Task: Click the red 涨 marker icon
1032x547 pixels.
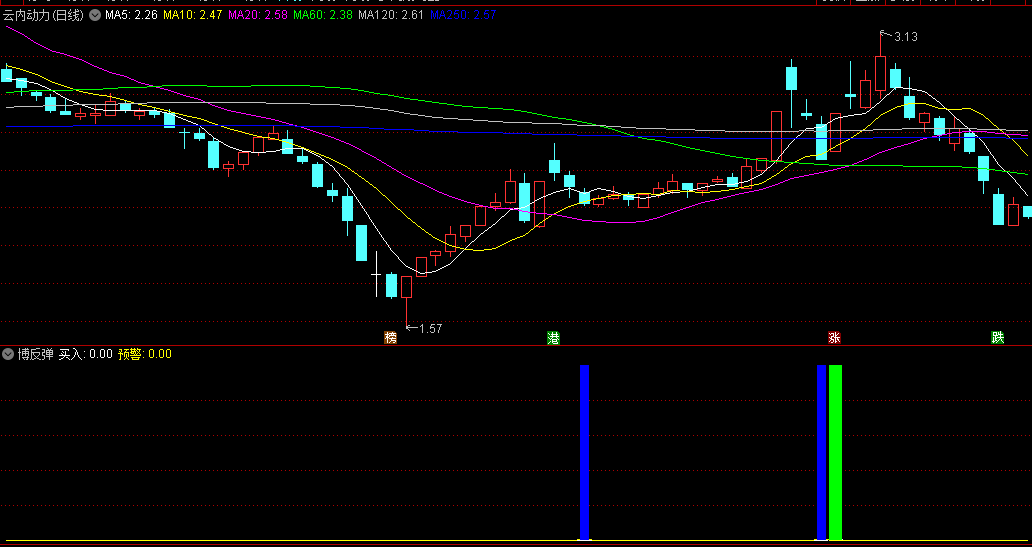Action: click(835, 338)
